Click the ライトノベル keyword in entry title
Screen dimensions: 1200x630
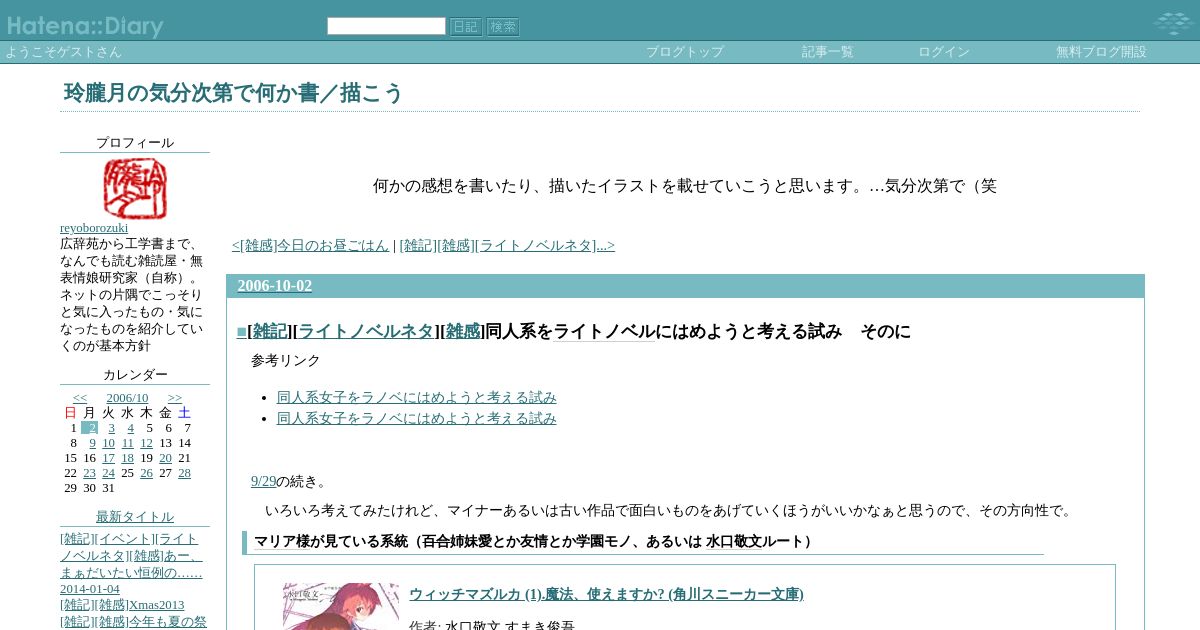click(605, 331)
